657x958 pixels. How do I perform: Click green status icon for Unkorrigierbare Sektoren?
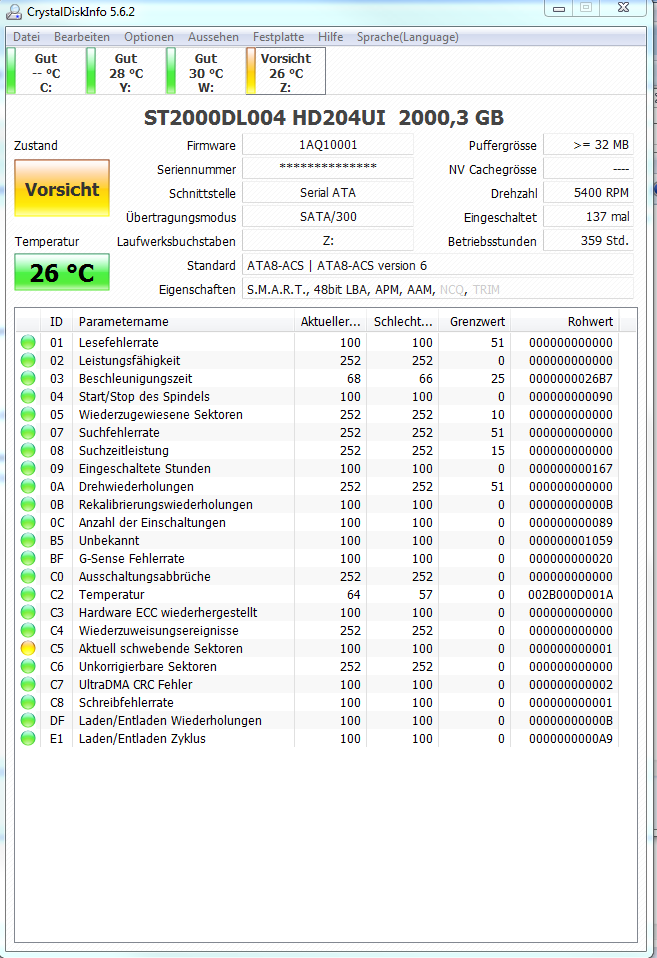click(x=28, y=666)
